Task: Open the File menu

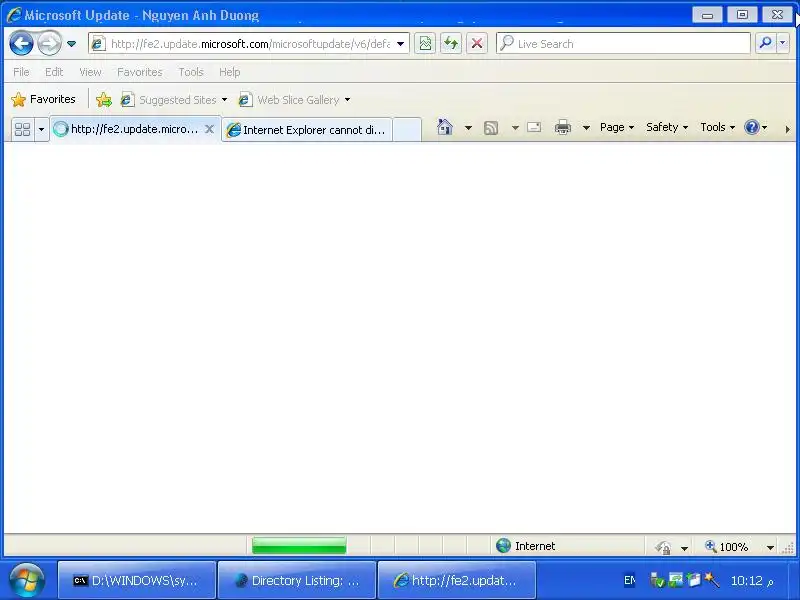Action: coord(21,72)
